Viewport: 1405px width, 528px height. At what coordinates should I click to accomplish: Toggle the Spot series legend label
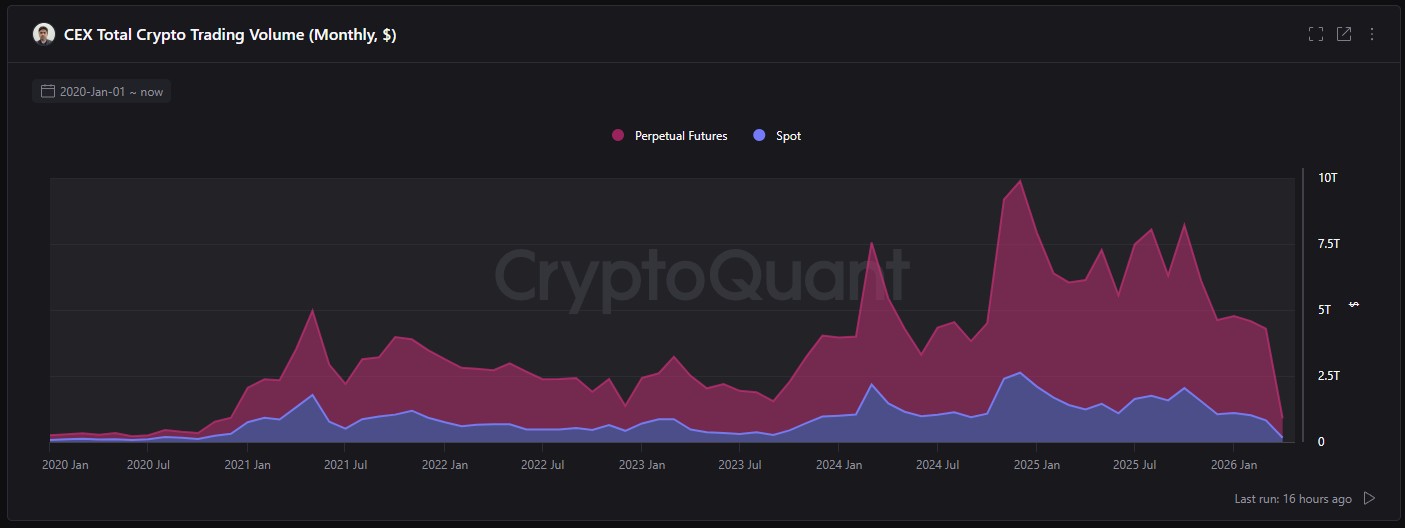coord(788,136)
